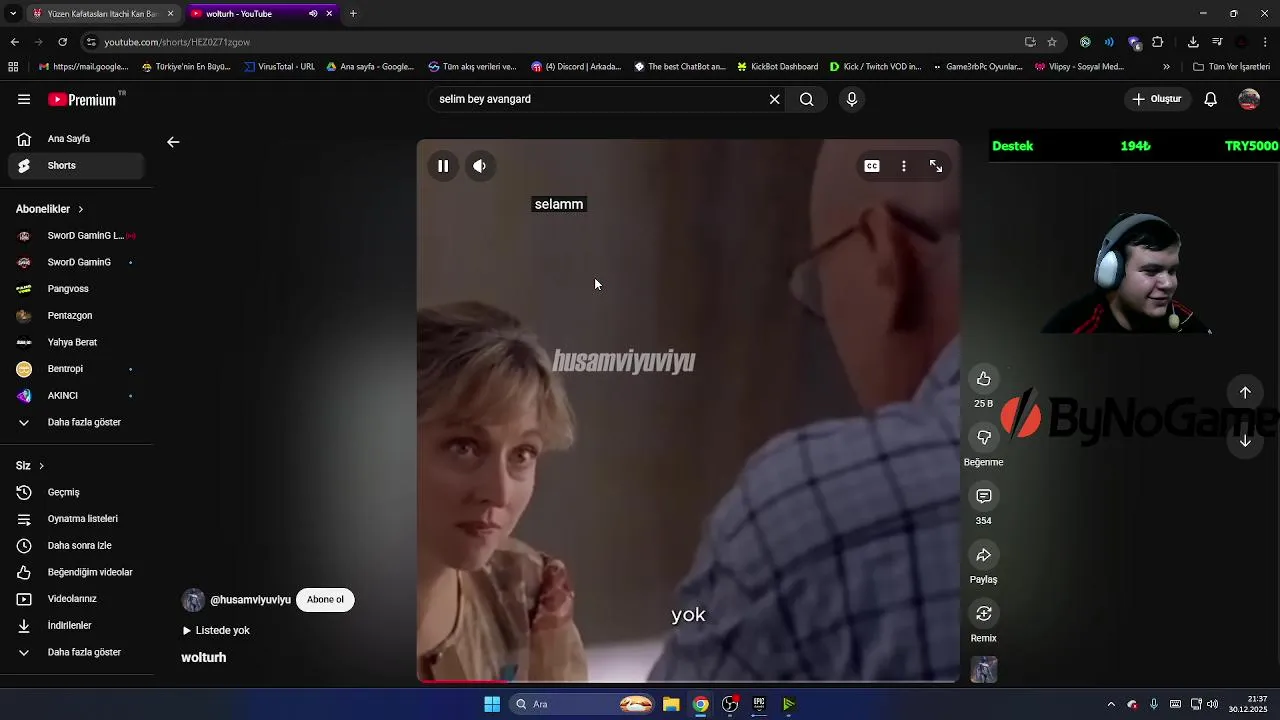Share the short via Paylaş

click(984, 555)
